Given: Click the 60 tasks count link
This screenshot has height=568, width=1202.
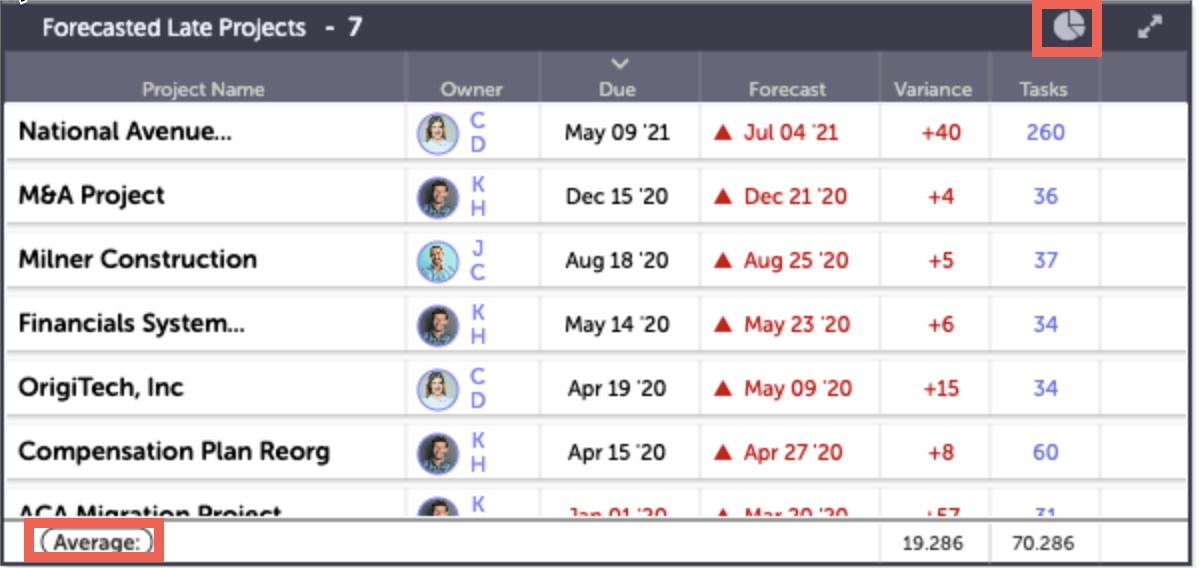Looking at the screenshot, I should click(1045, 452).
